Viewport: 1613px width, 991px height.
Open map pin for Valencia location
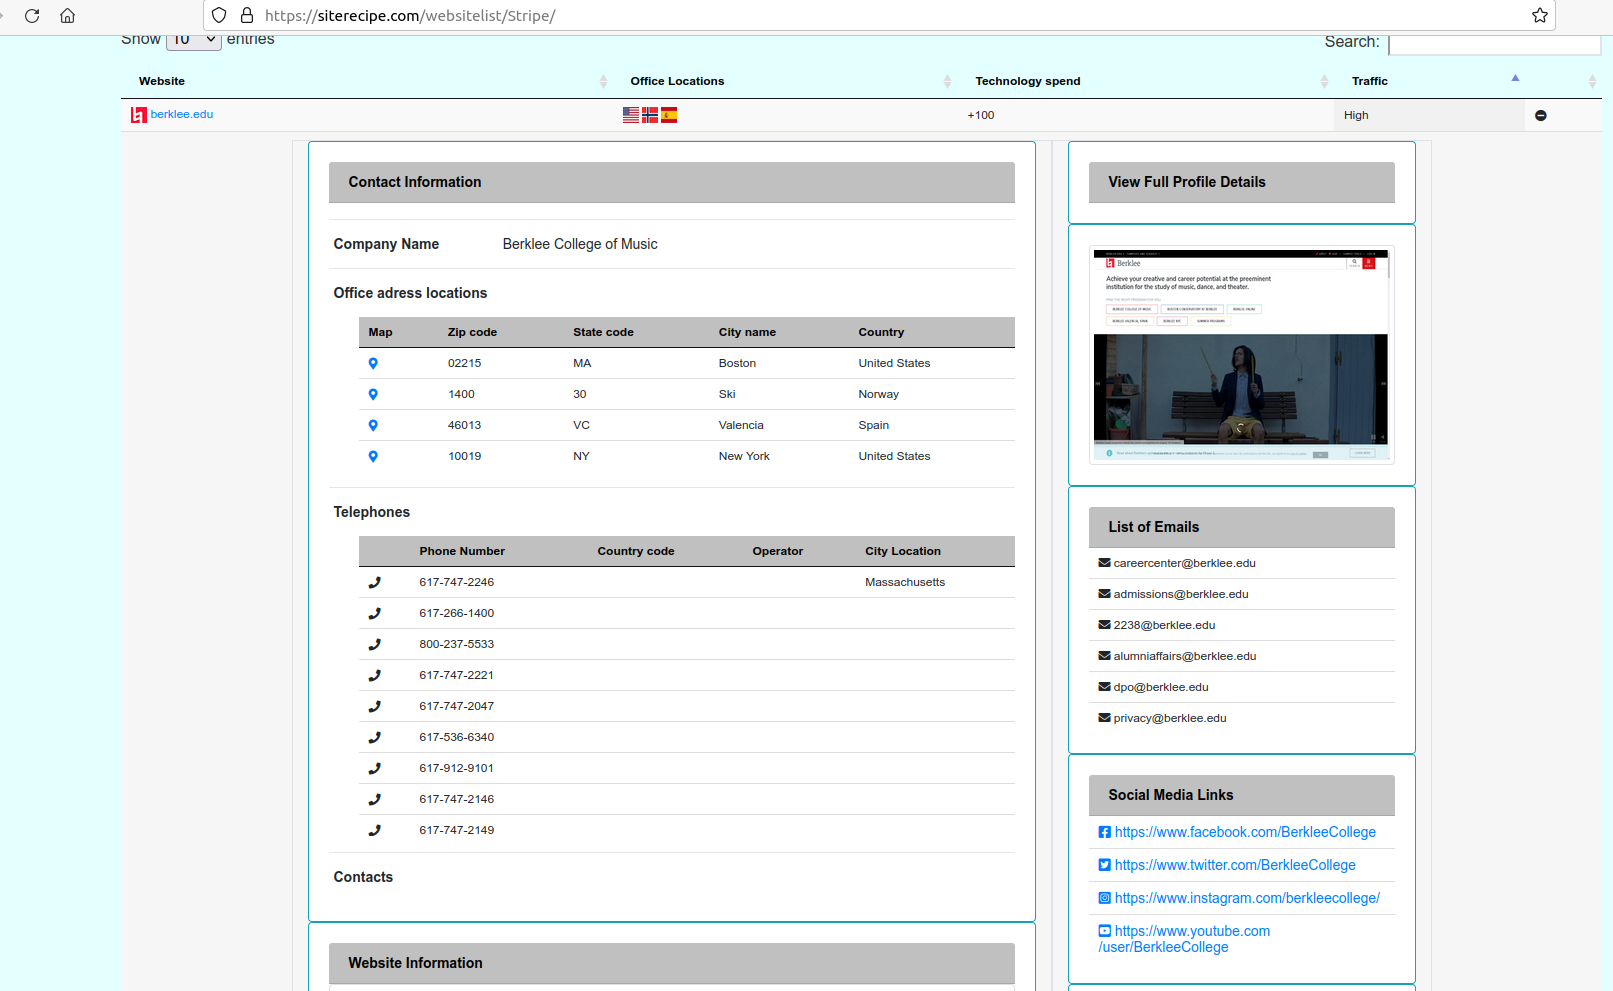click(x=373, y=426)
